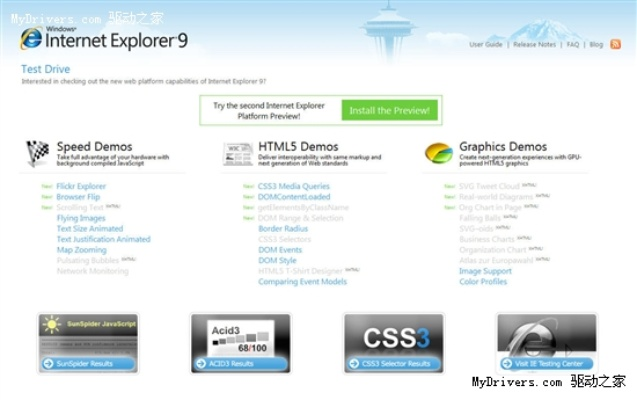Click the HTML5 Demos W3C icon

click(x=238, y=153)
